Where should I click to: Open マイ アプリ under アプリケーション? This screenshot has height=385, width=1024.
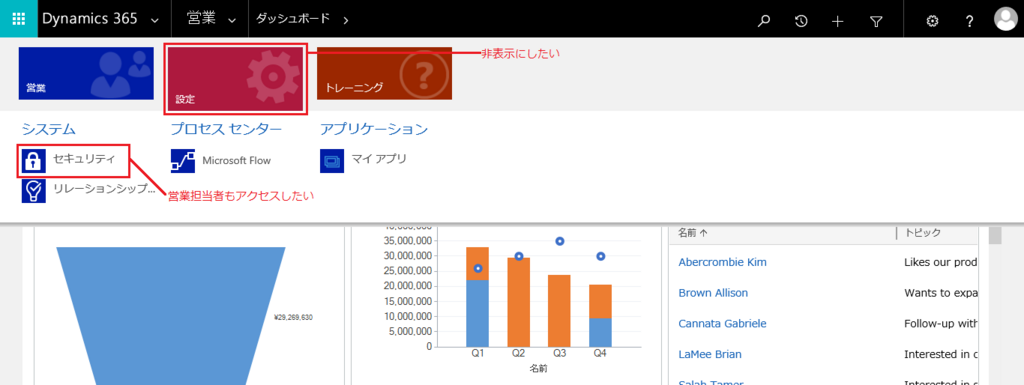364,160
